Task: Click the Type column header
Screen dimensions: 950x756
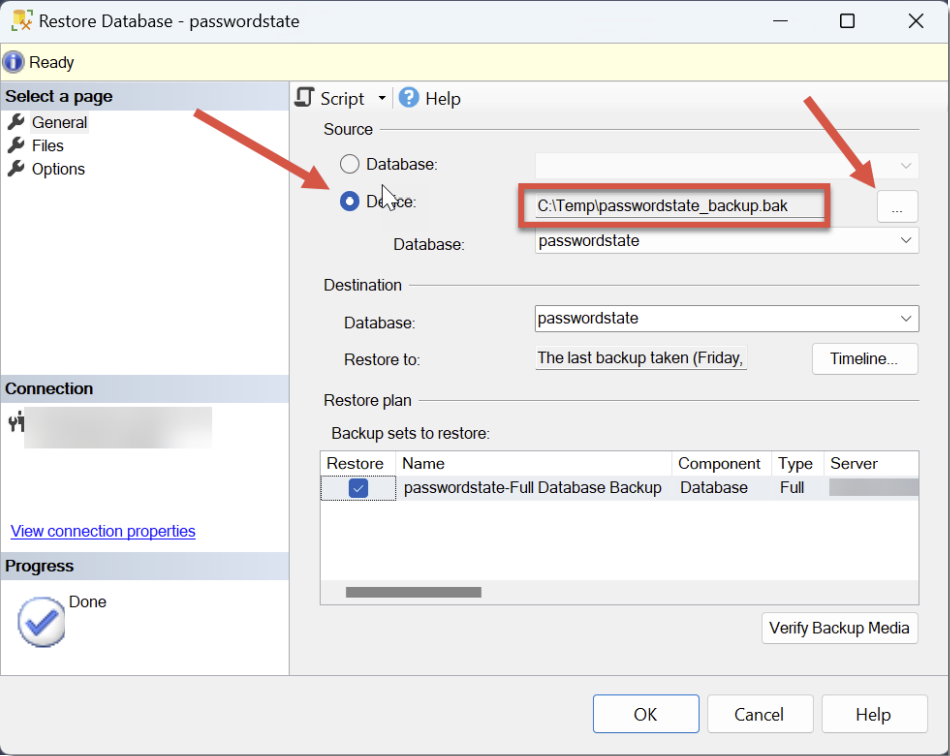Action: click(x=797, y=463)
